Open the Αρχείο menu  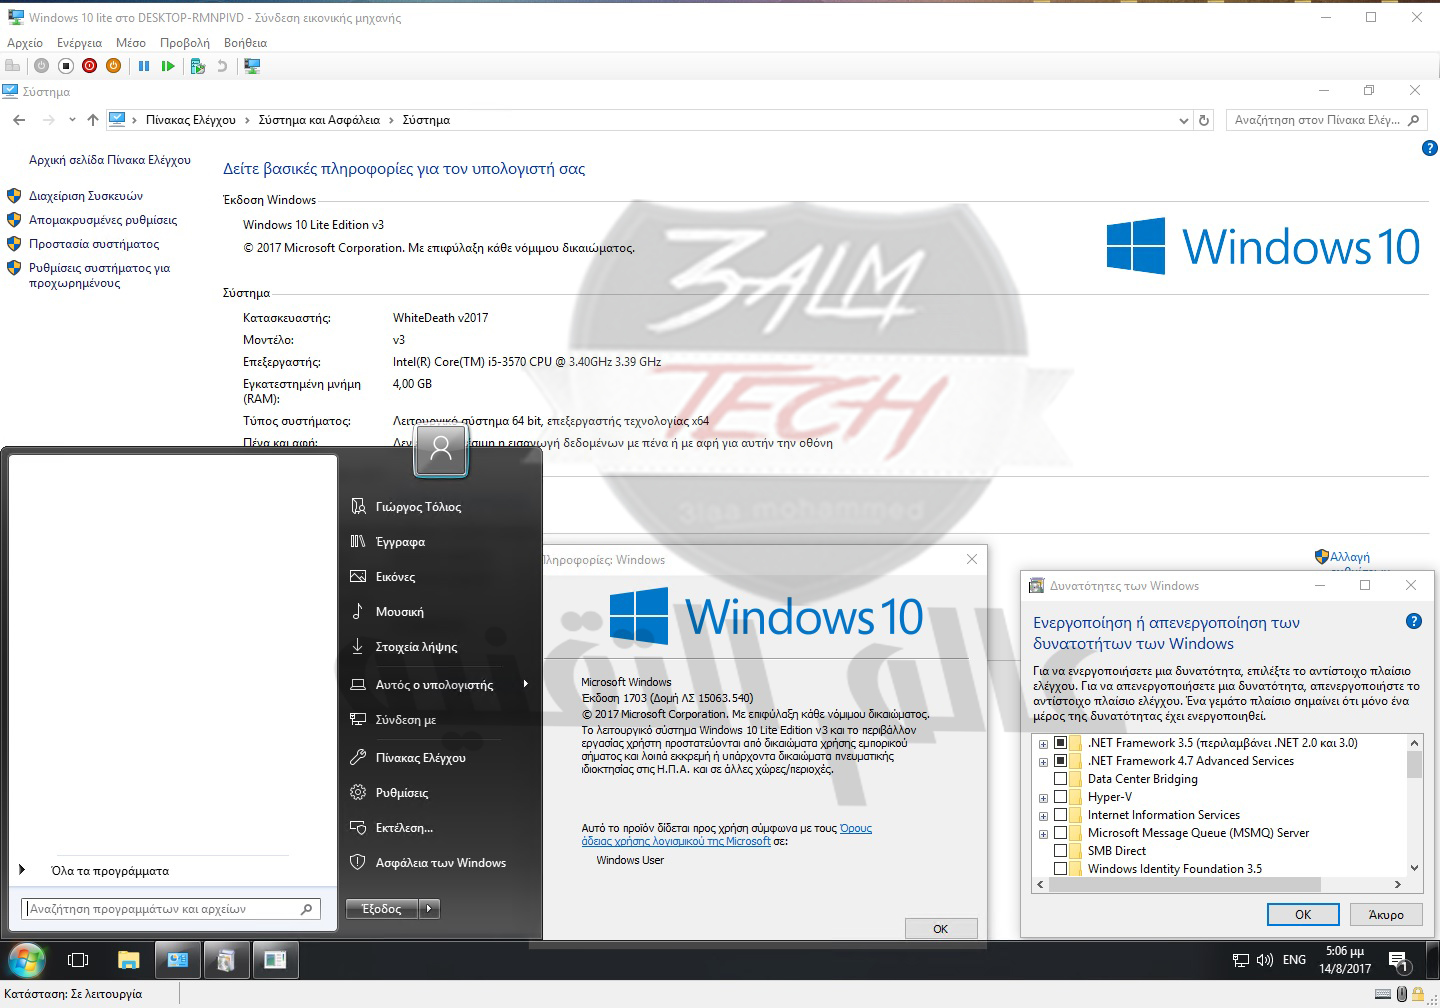(x=25, y=43)
